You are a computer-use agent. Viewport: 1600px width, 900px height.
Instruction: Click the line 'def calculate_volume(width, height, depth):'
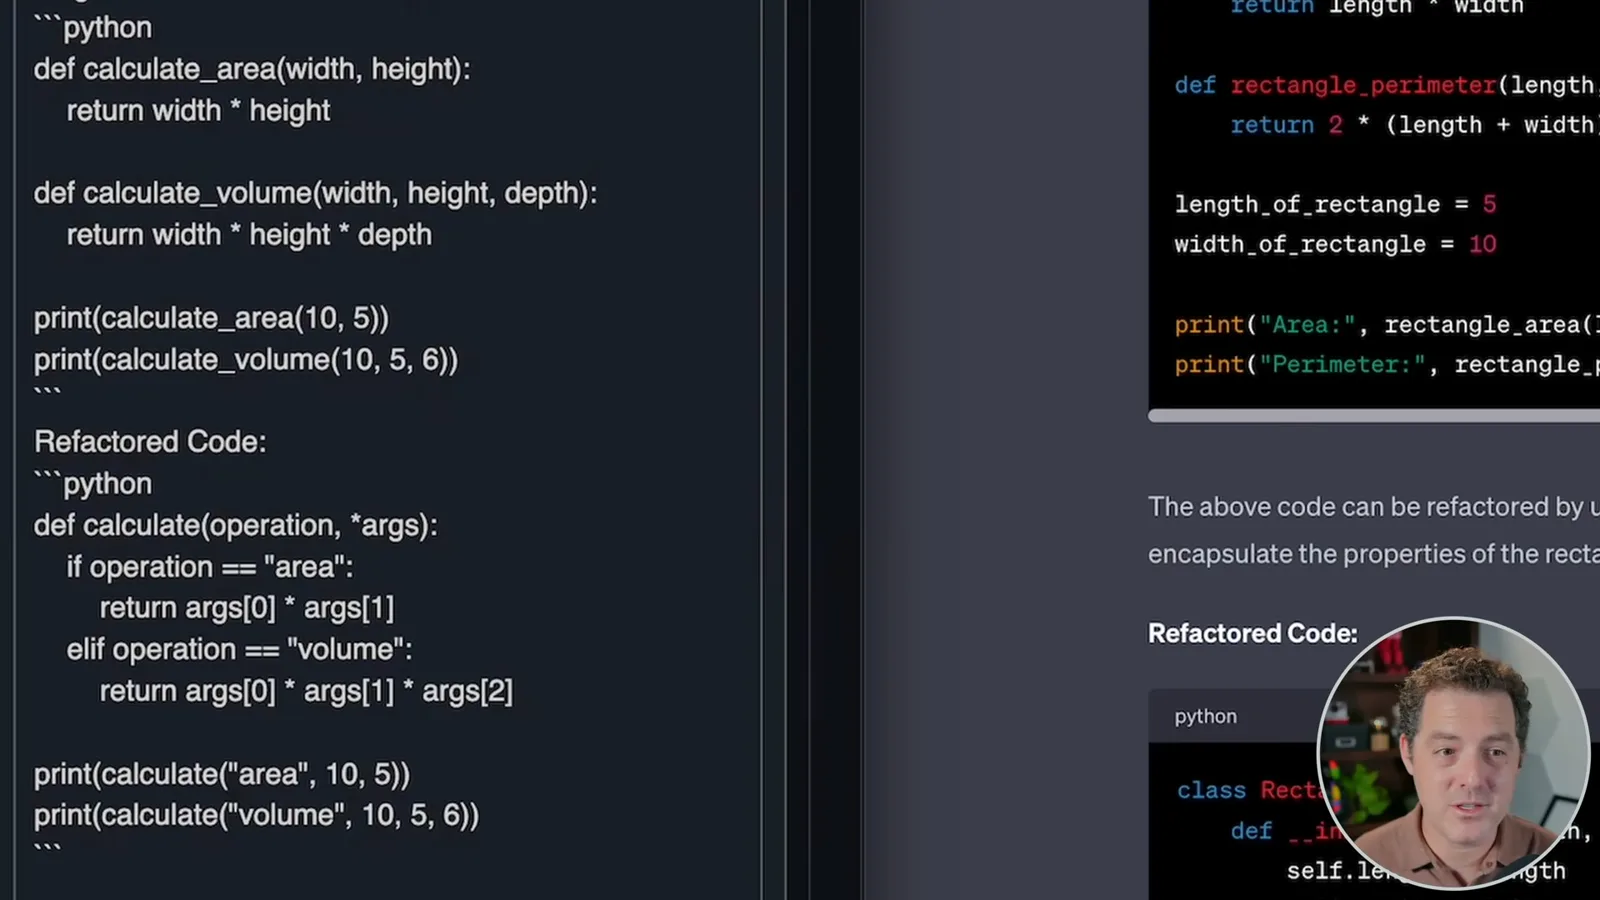click(x=315, y=193)
